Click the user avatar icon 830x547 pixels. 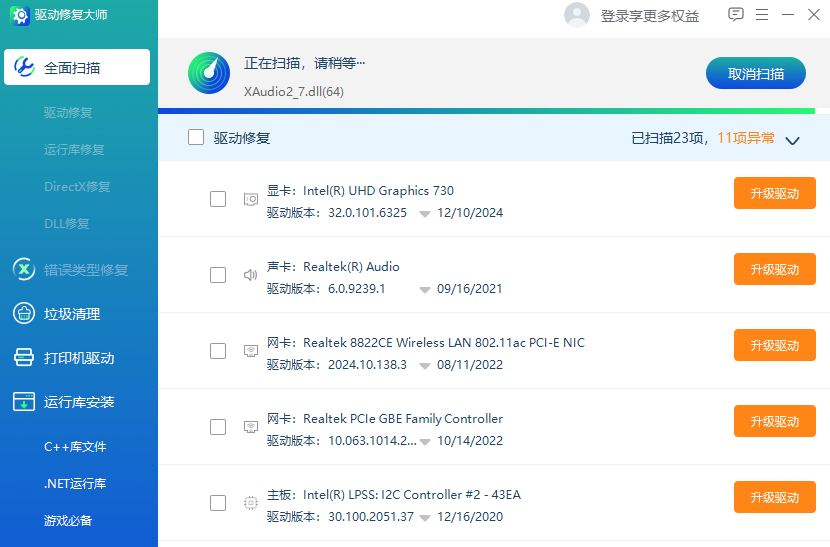coord(577,15)
